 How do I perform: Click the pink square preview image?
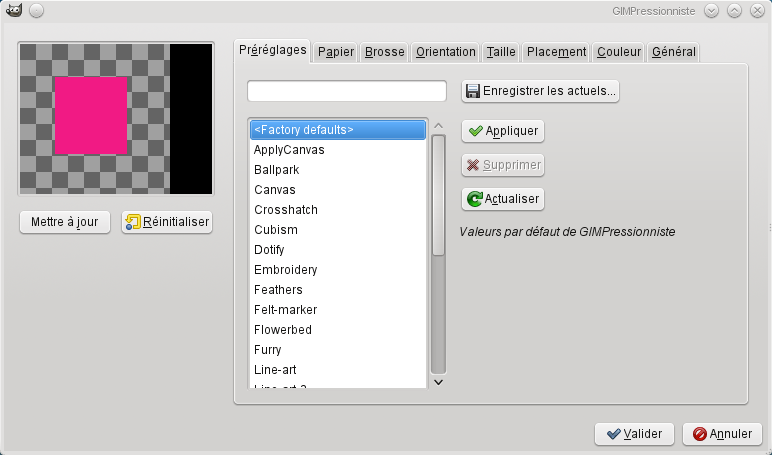[92, 116]
